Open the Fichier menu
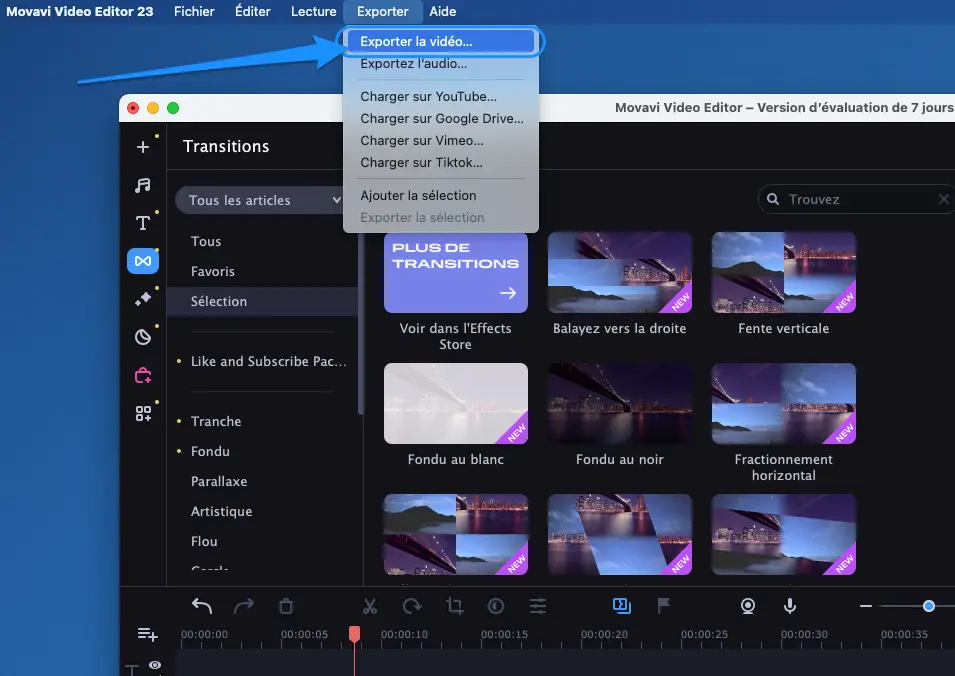Image resolution: width=955 pixels, height=676 pixels. pyautogui.click(x=194, y=12)
